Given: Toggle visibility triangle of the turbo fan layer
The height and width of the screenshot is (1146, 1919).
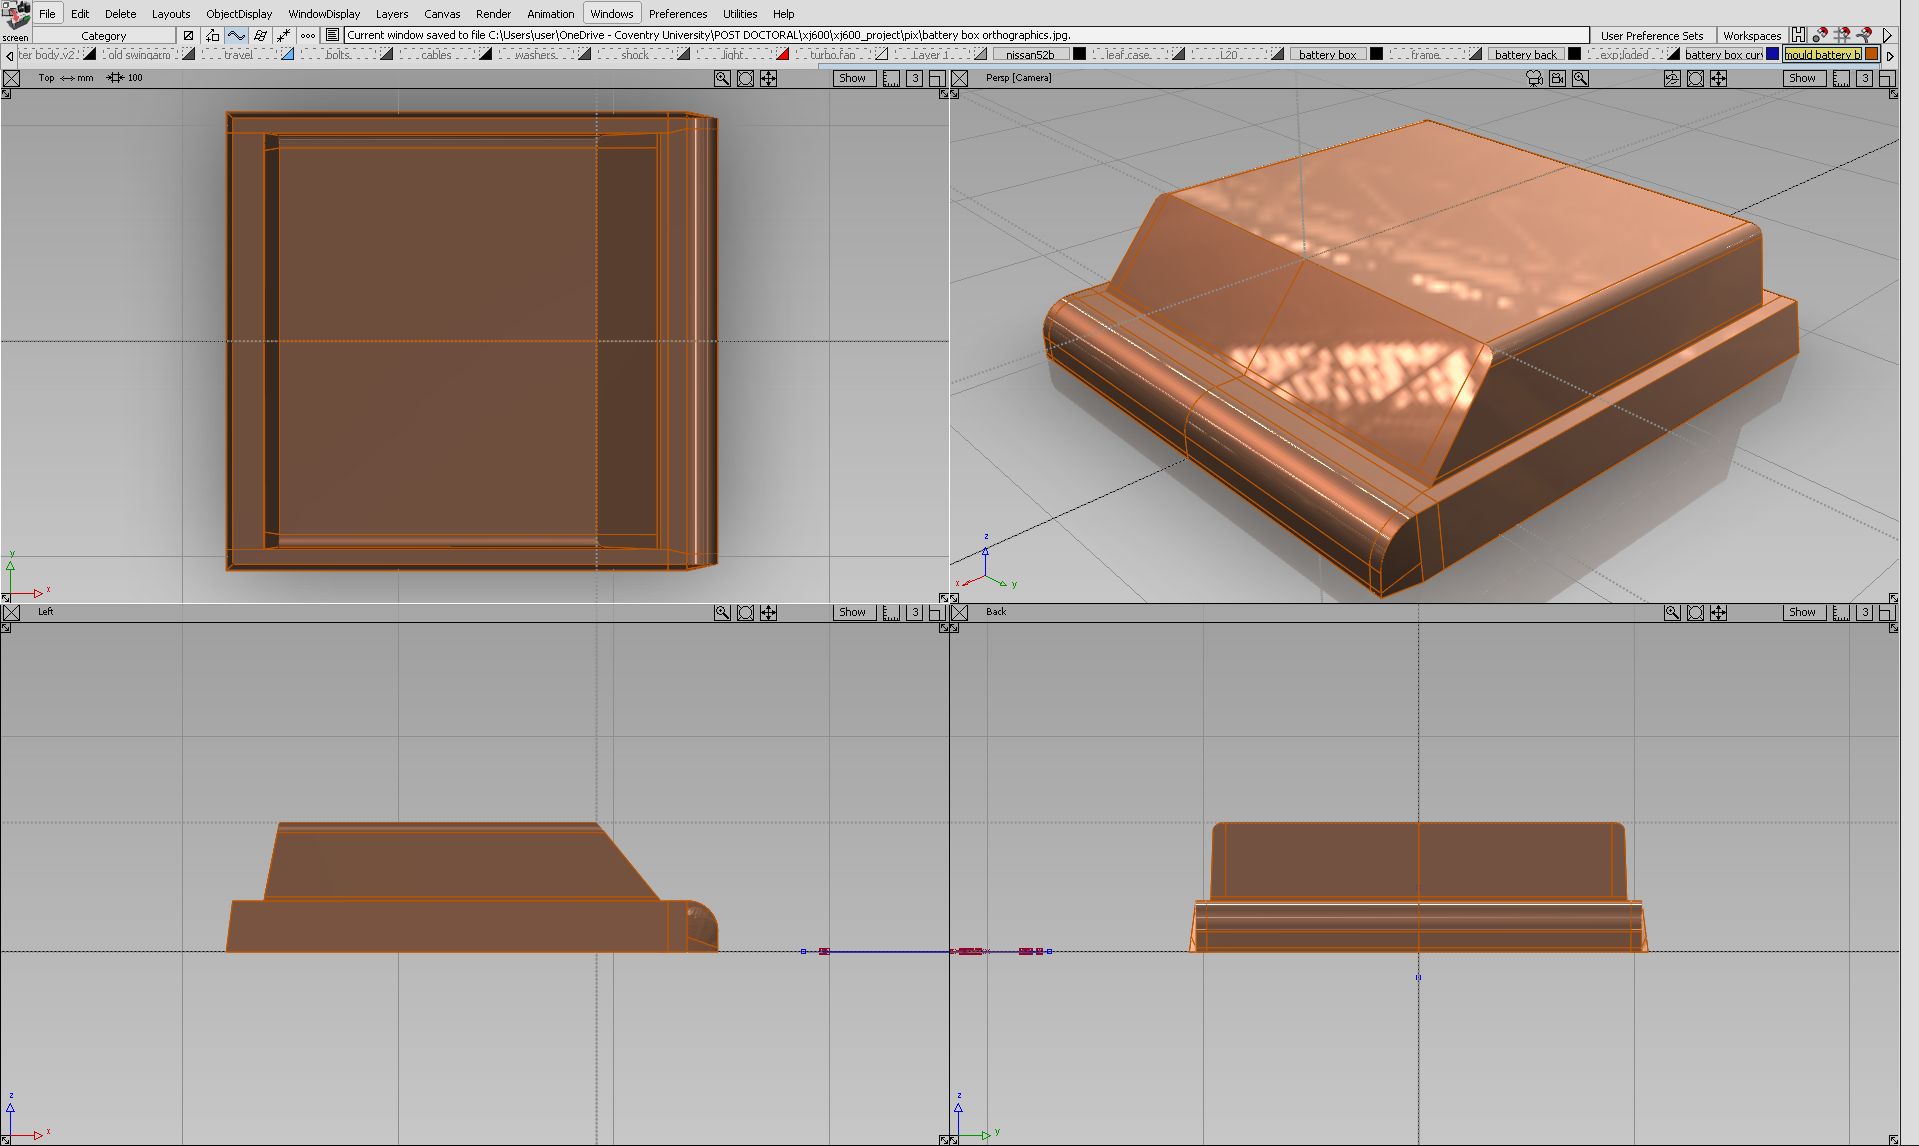Looking at the screenshot, I should point(881,54).
